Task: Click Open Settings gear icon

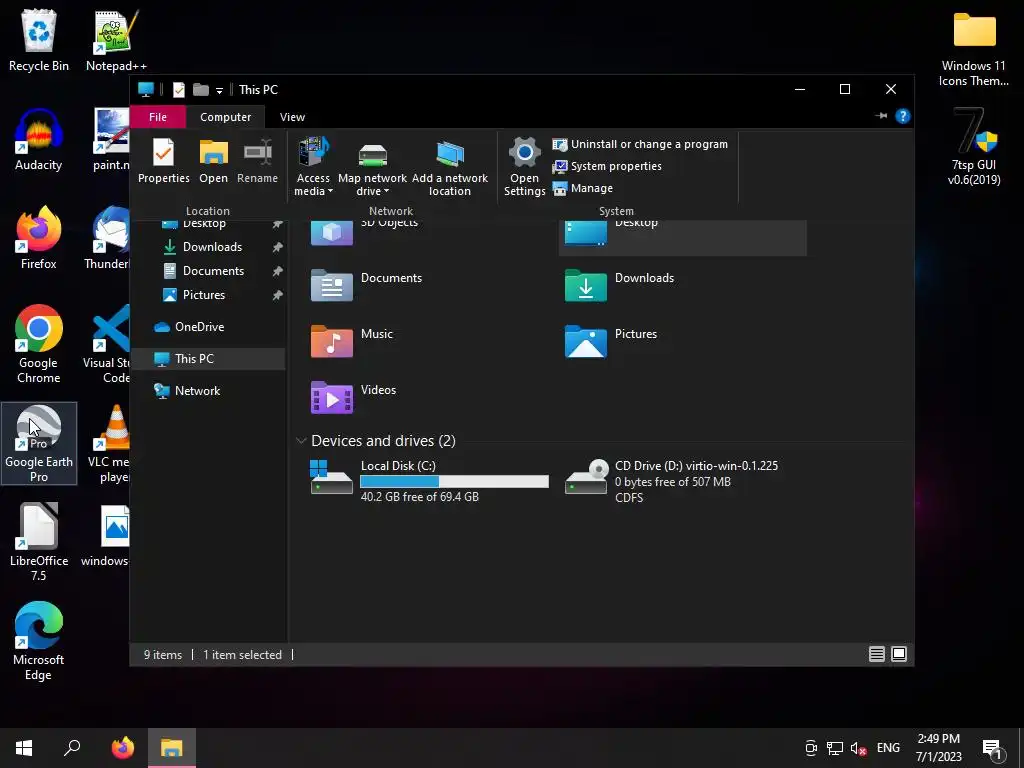Action: [x=524, y=167]
